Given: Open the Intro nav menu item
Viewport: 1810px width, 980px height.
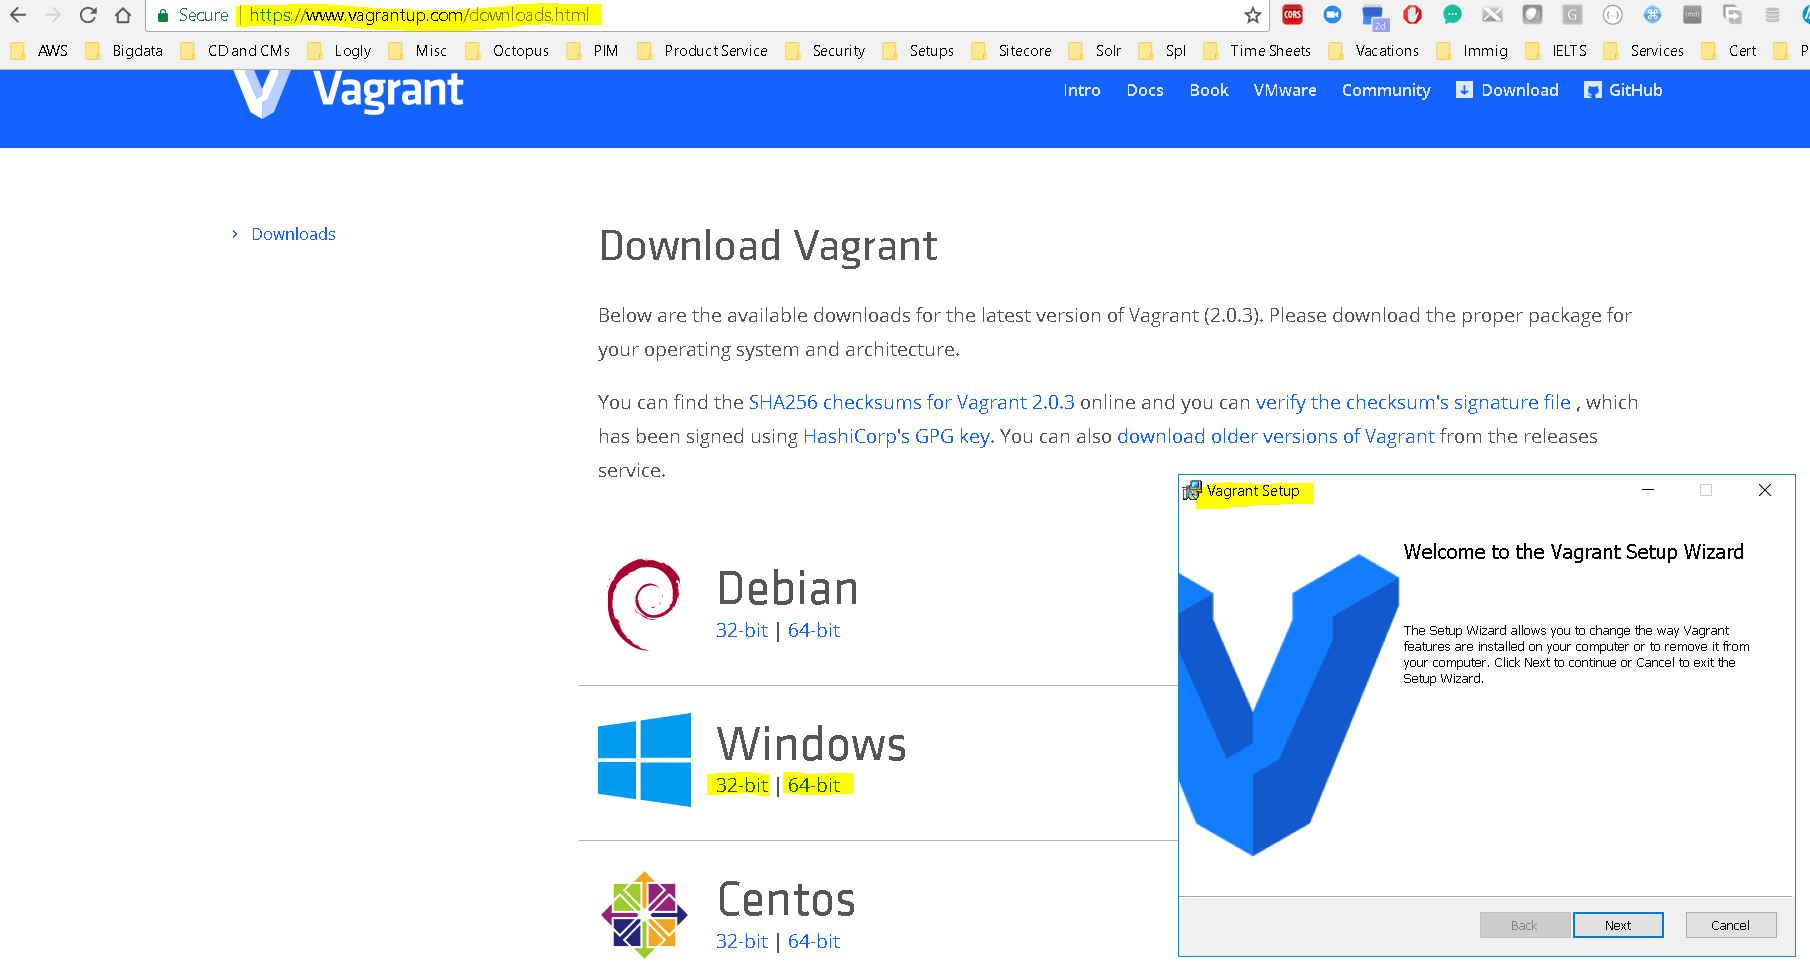Looking at the screenshot, I should (1082, 90).
